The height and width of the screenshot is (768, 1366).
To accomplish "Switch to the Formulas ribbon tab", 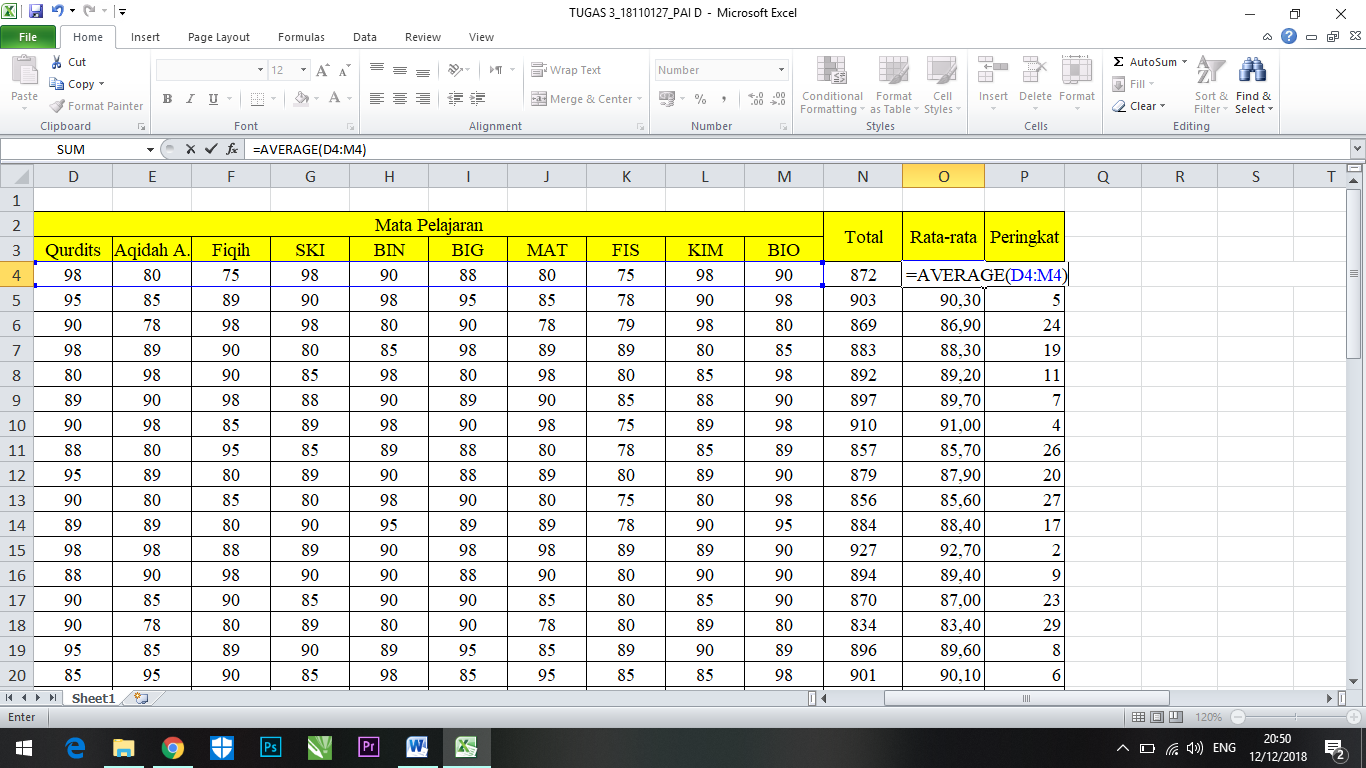I will [301, 36].
